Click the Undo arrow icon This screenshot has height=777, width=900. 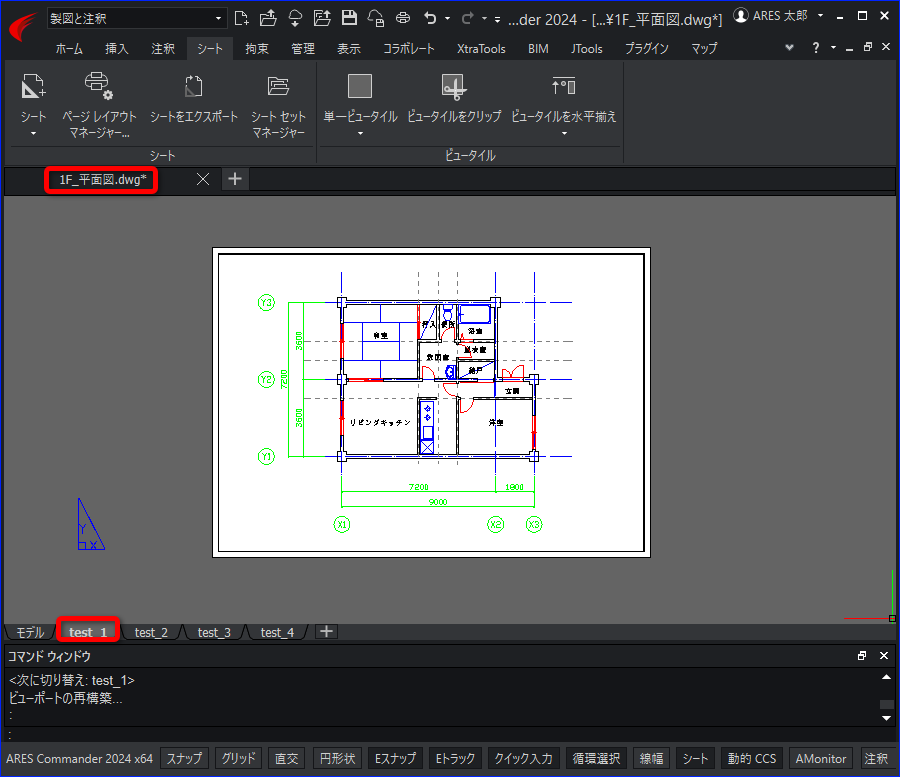(x=430, y=18)
